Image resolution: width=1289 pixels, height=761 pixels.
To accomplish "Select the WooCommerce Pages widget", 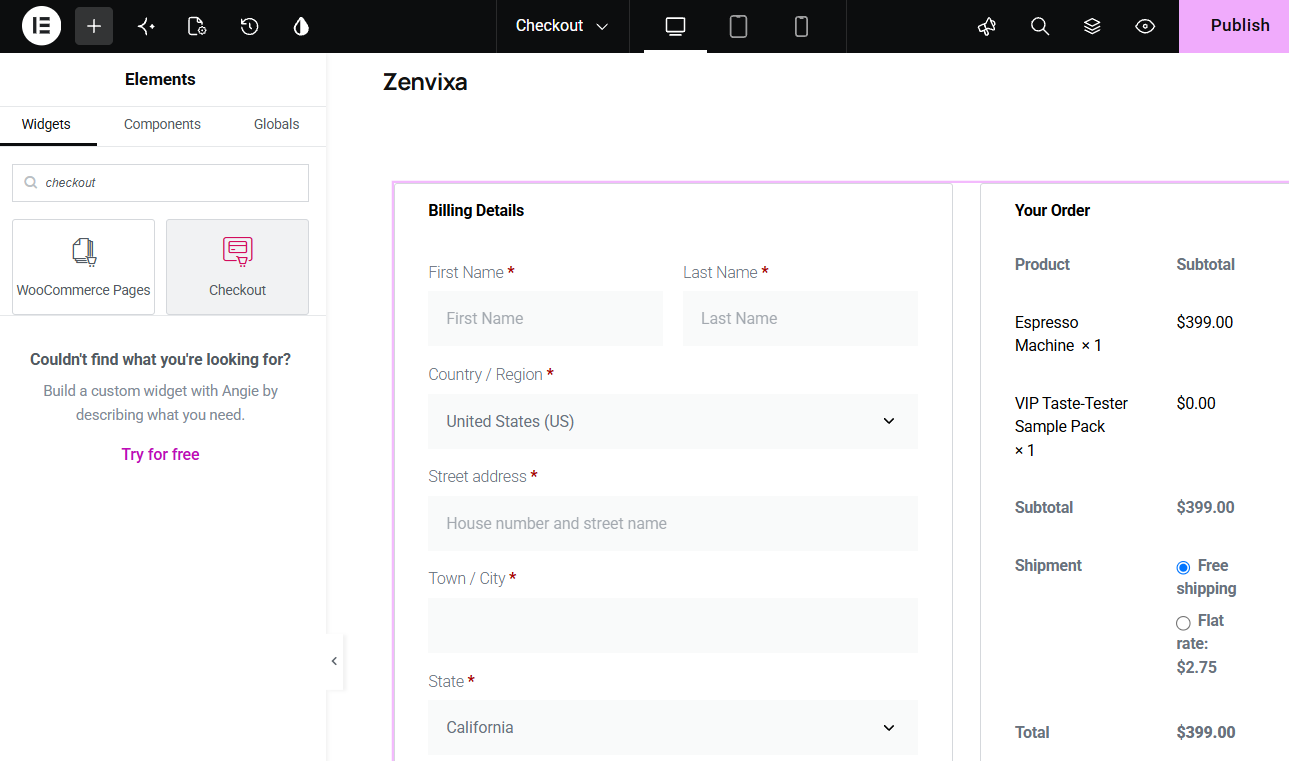I will click(x=84, y=267).
